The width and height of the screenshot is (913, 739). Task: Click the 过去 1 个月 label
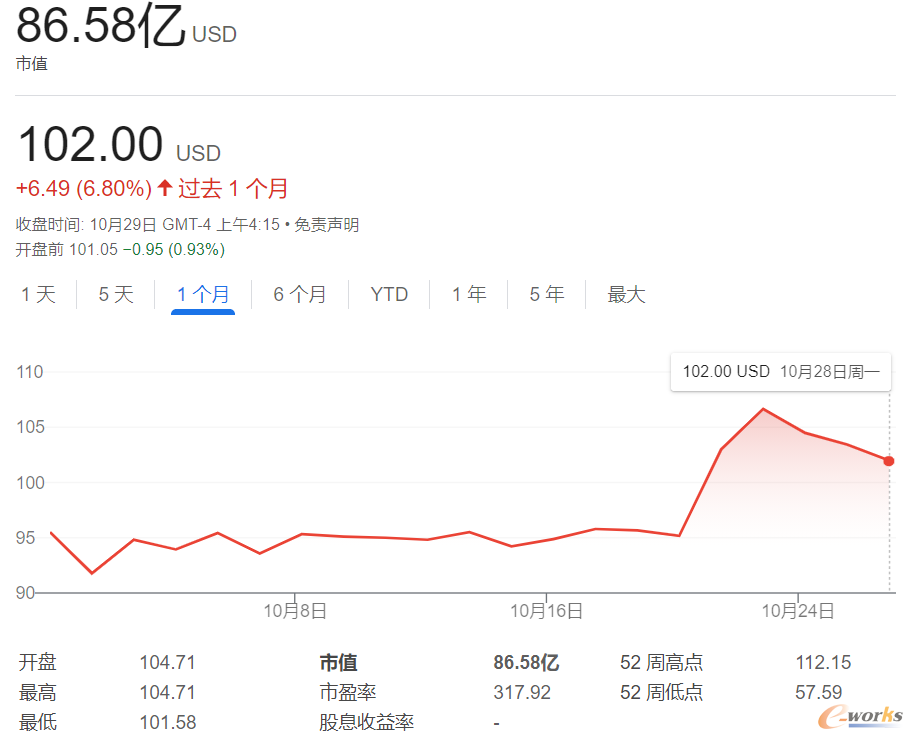point(233,189)
